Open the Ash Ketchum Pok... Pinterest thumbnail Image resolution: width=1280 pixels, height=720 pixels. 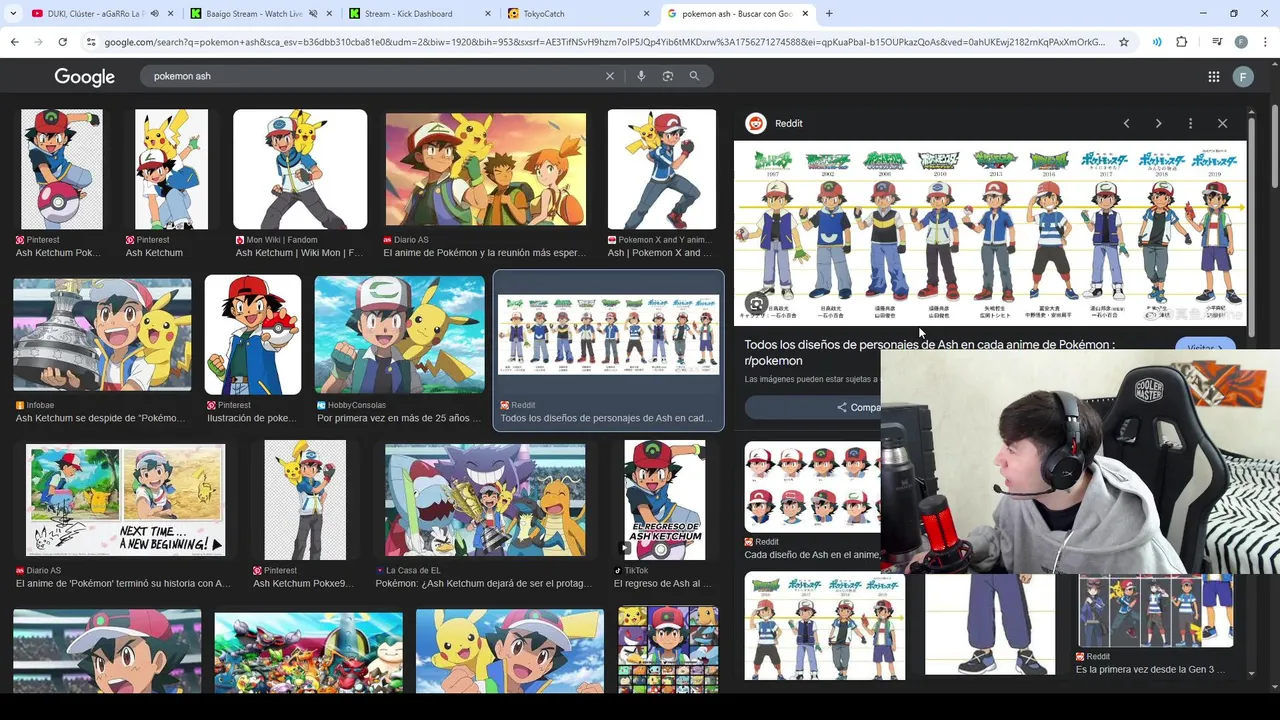[x=61, y=170]
